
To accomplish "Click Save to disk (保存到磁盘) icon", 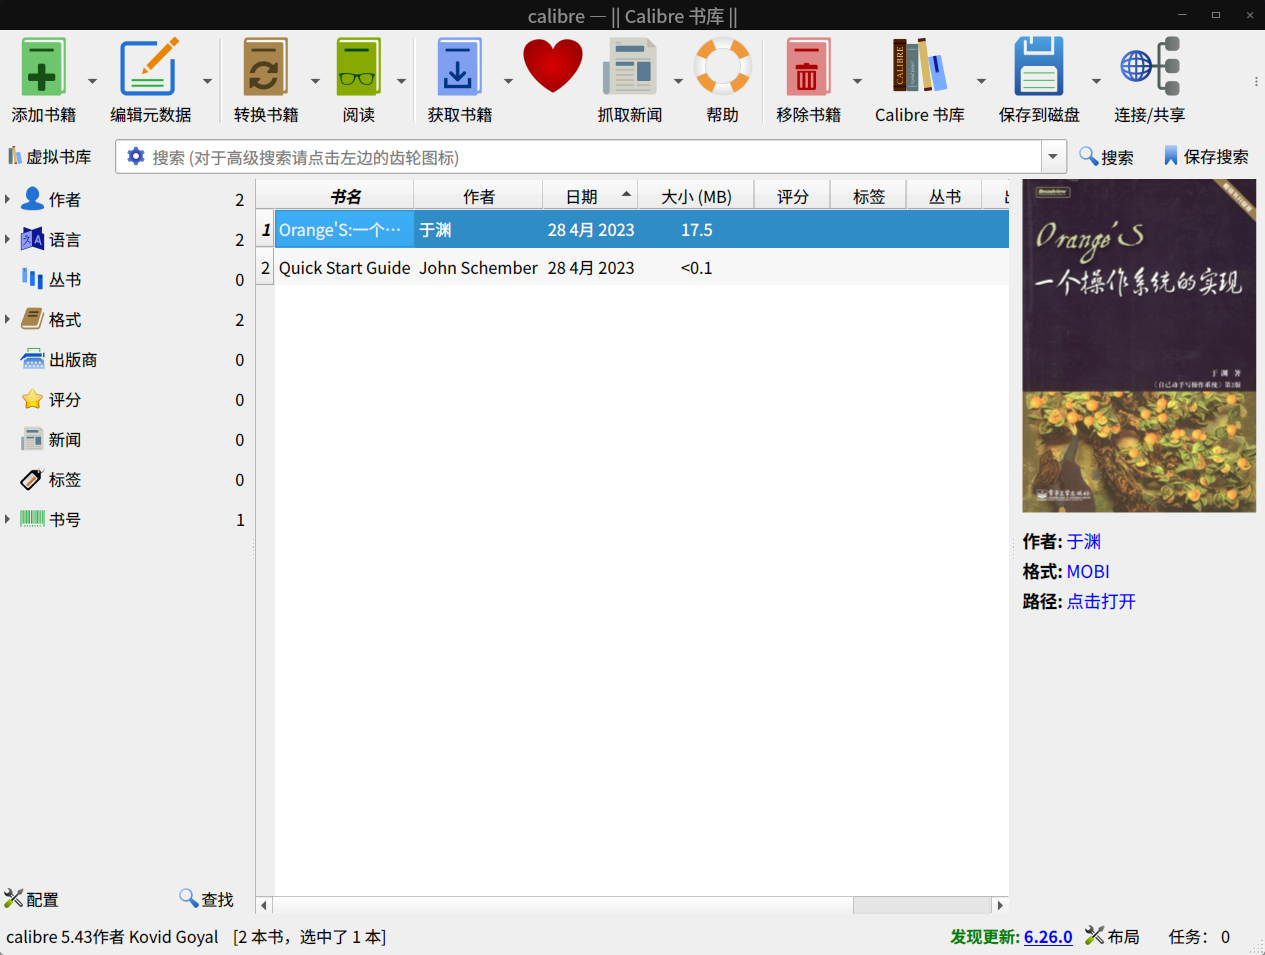I will pyautogui.click(x=1039, y=68).
